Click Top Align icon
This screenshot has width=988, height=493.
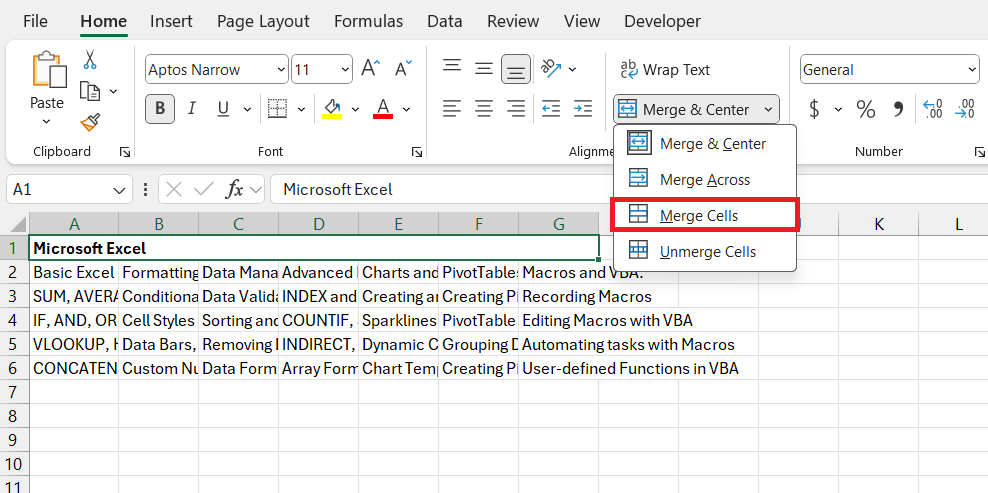[451, 67]
